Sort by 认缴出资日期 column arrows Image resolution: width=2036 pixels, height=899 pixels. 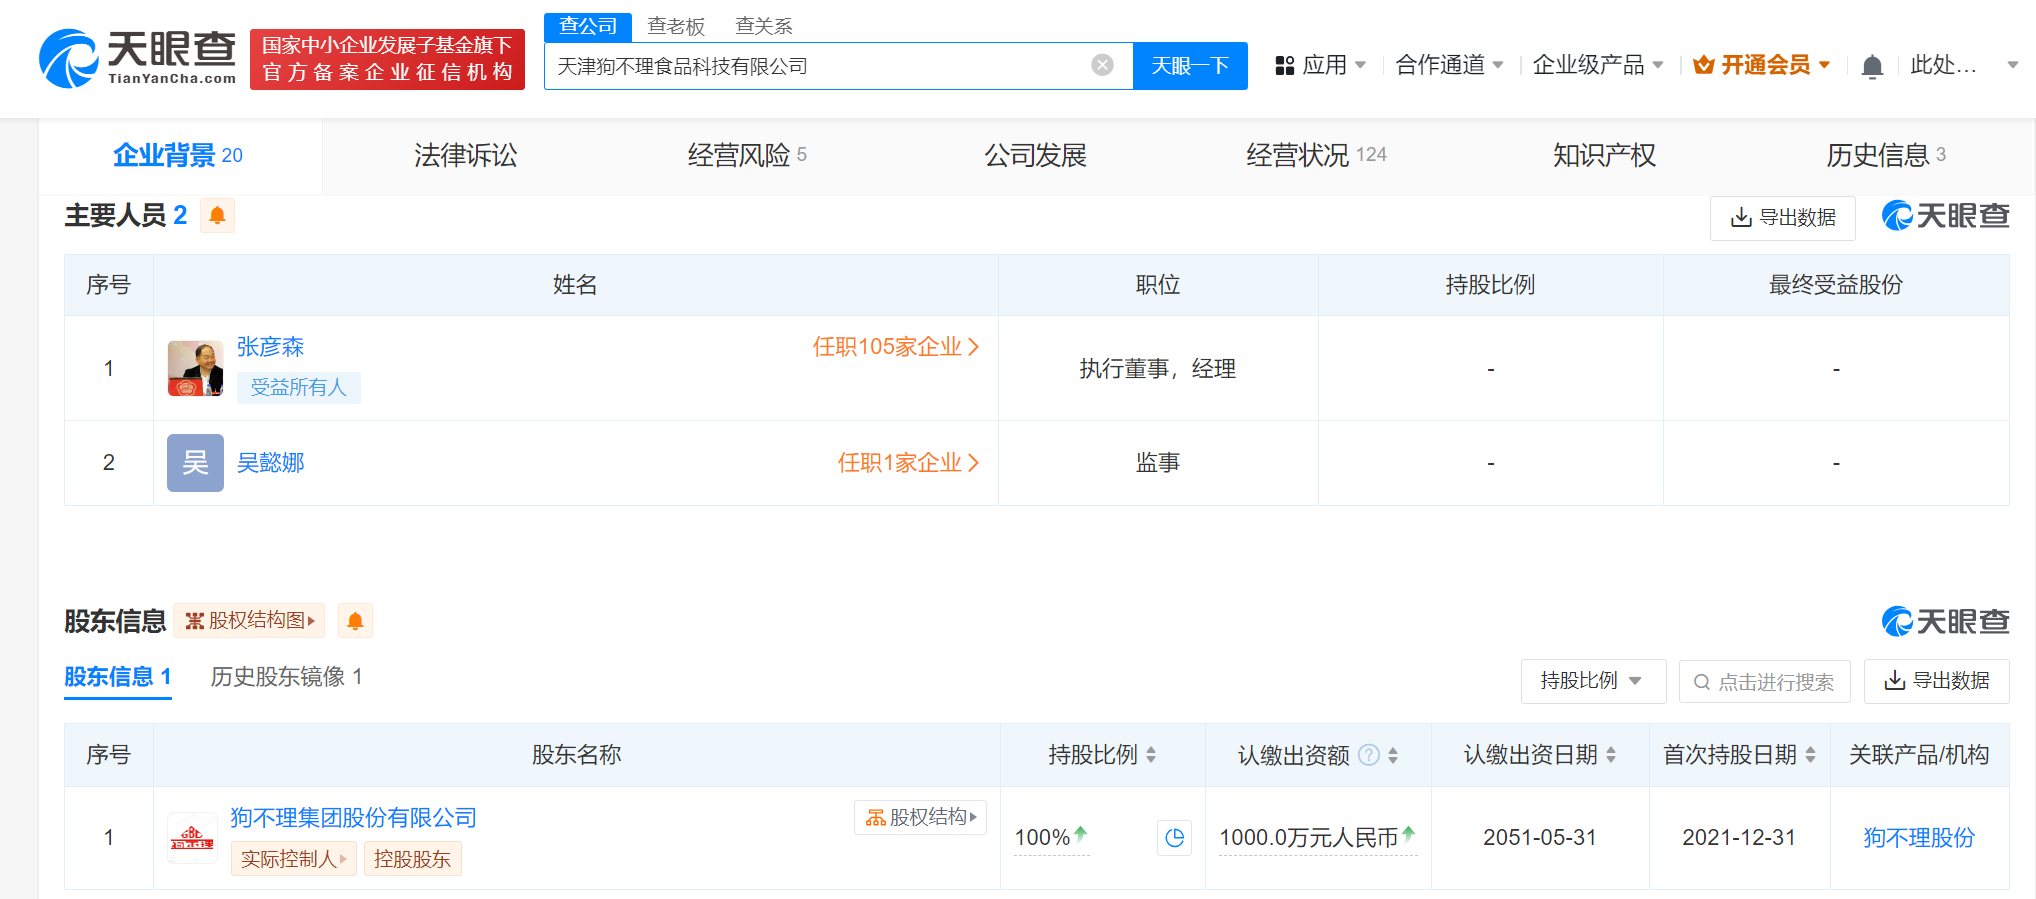tap(1611, 755)
